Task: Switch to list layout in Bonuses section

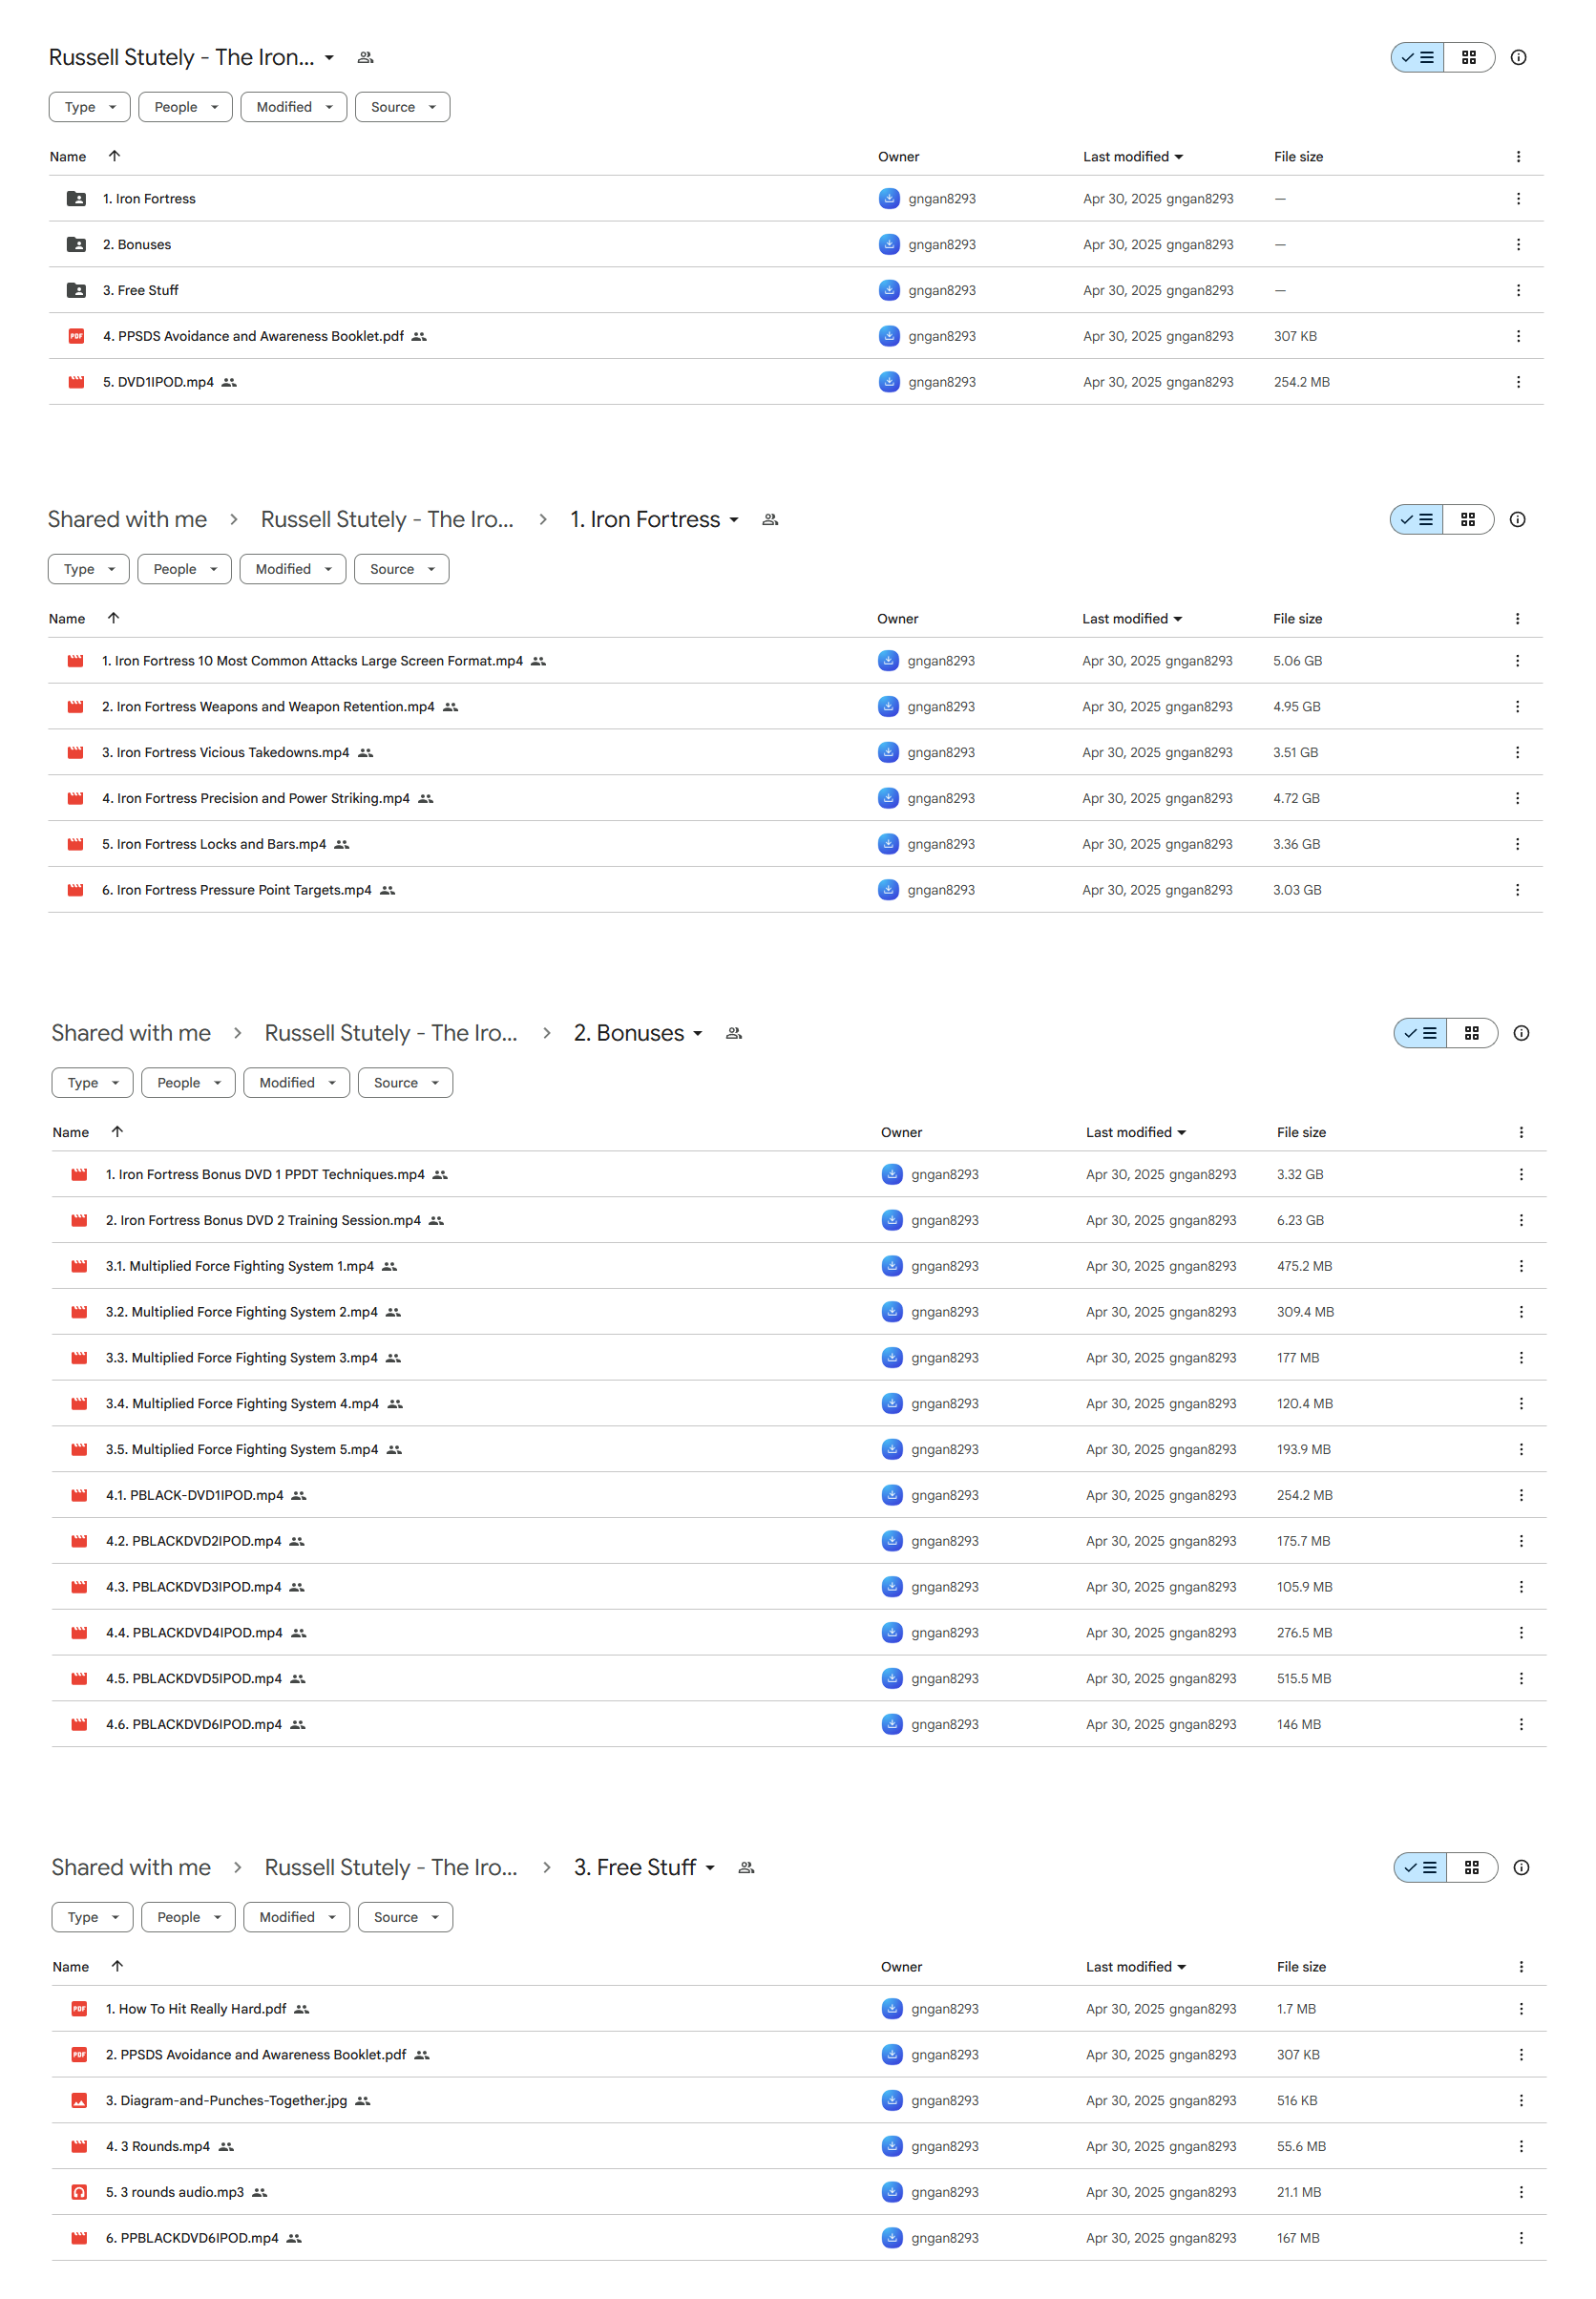Action: (1421, 1034)
